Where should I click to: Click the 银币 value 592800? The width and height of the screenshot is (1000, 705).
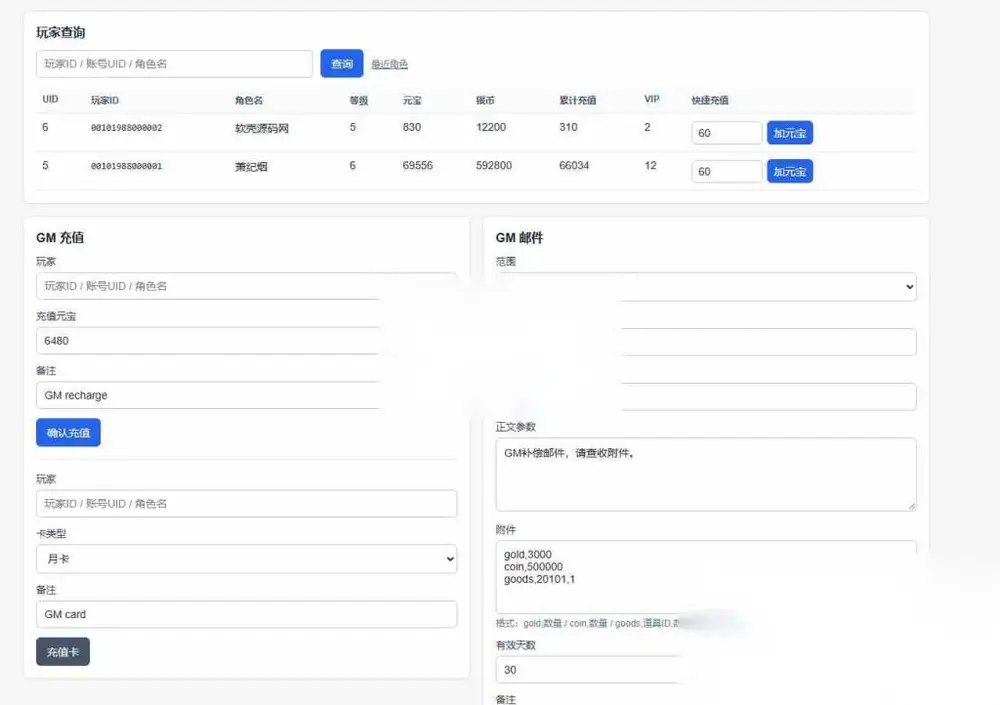click(x=494, y=165)
